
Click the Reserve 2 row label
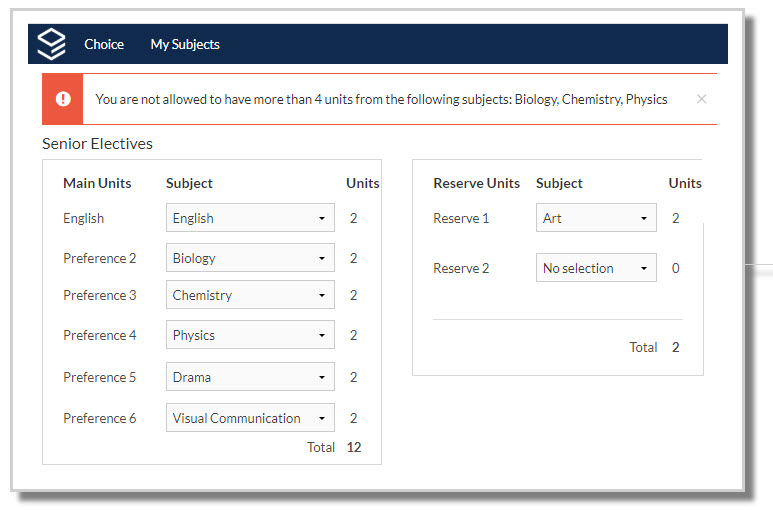point(461,268)
